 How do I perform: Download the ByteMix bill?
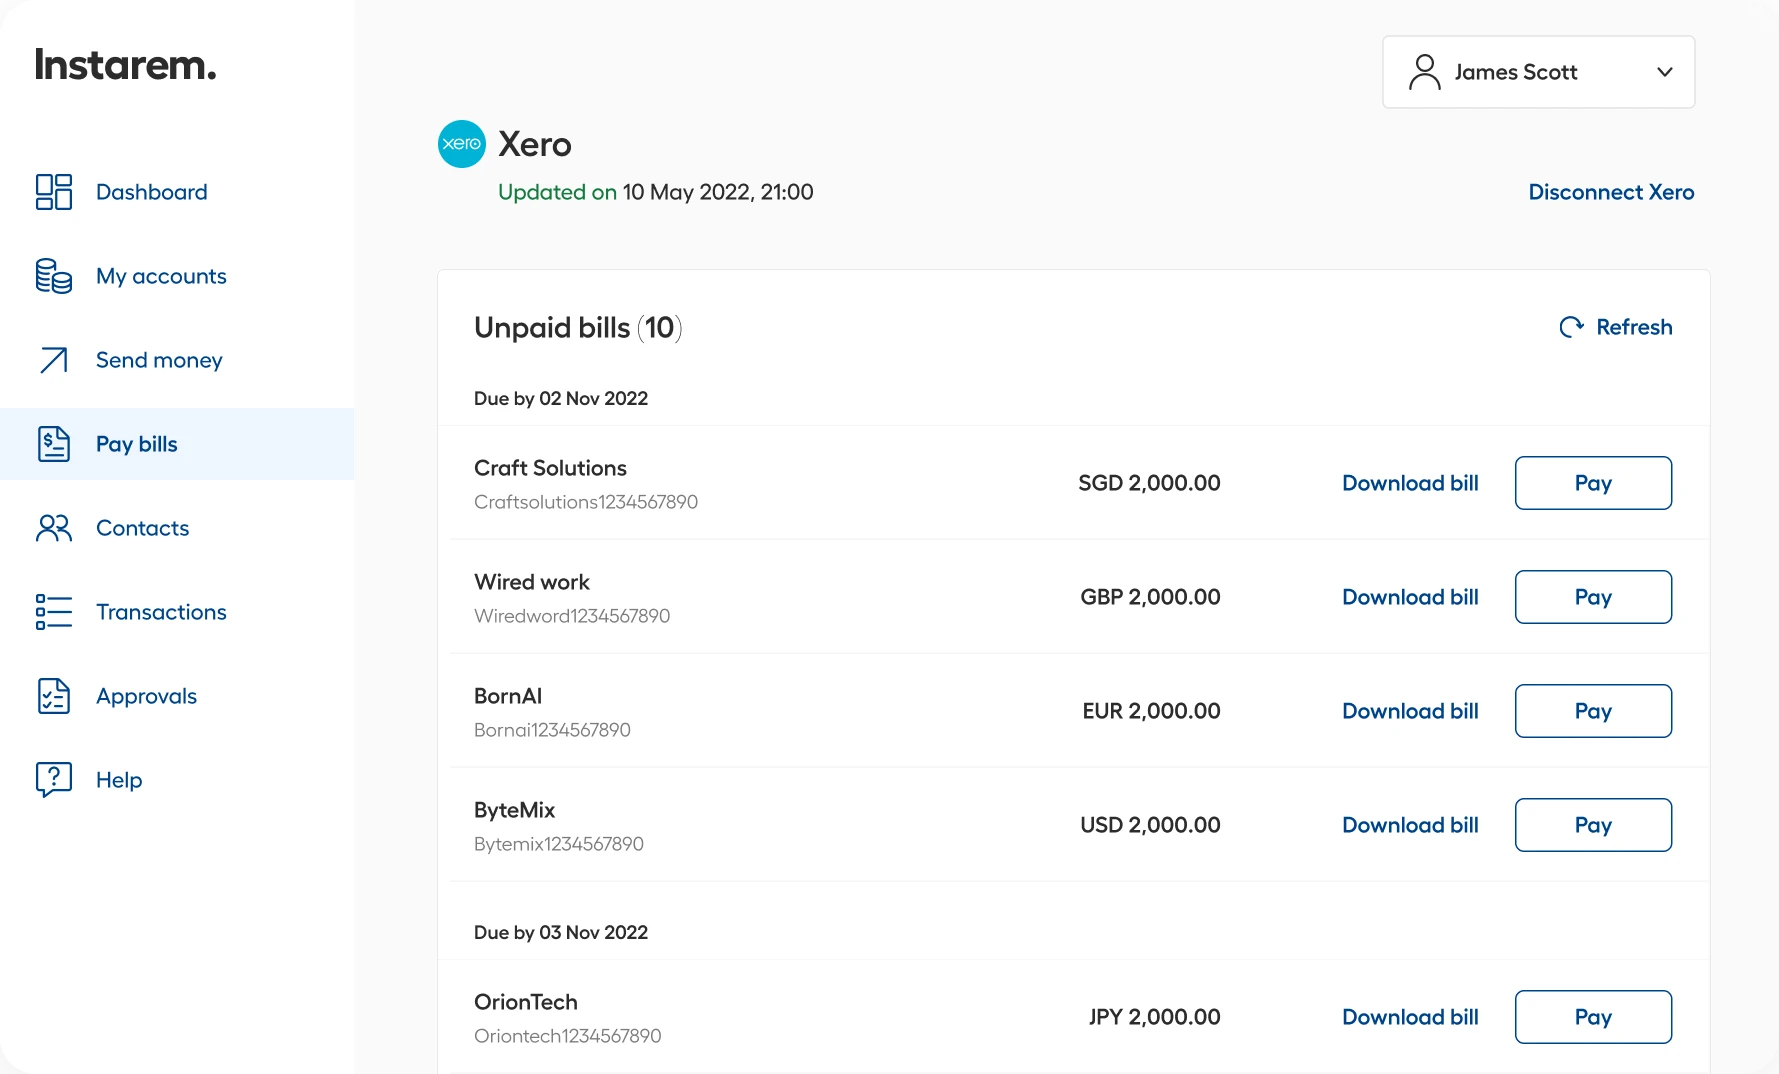pos(1410,824)
